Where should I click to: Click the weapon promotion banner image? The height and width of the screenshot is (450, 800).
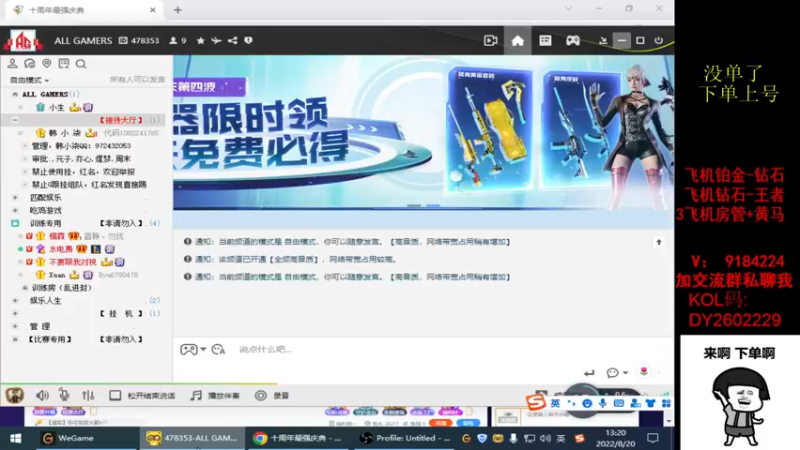(423, 133)
